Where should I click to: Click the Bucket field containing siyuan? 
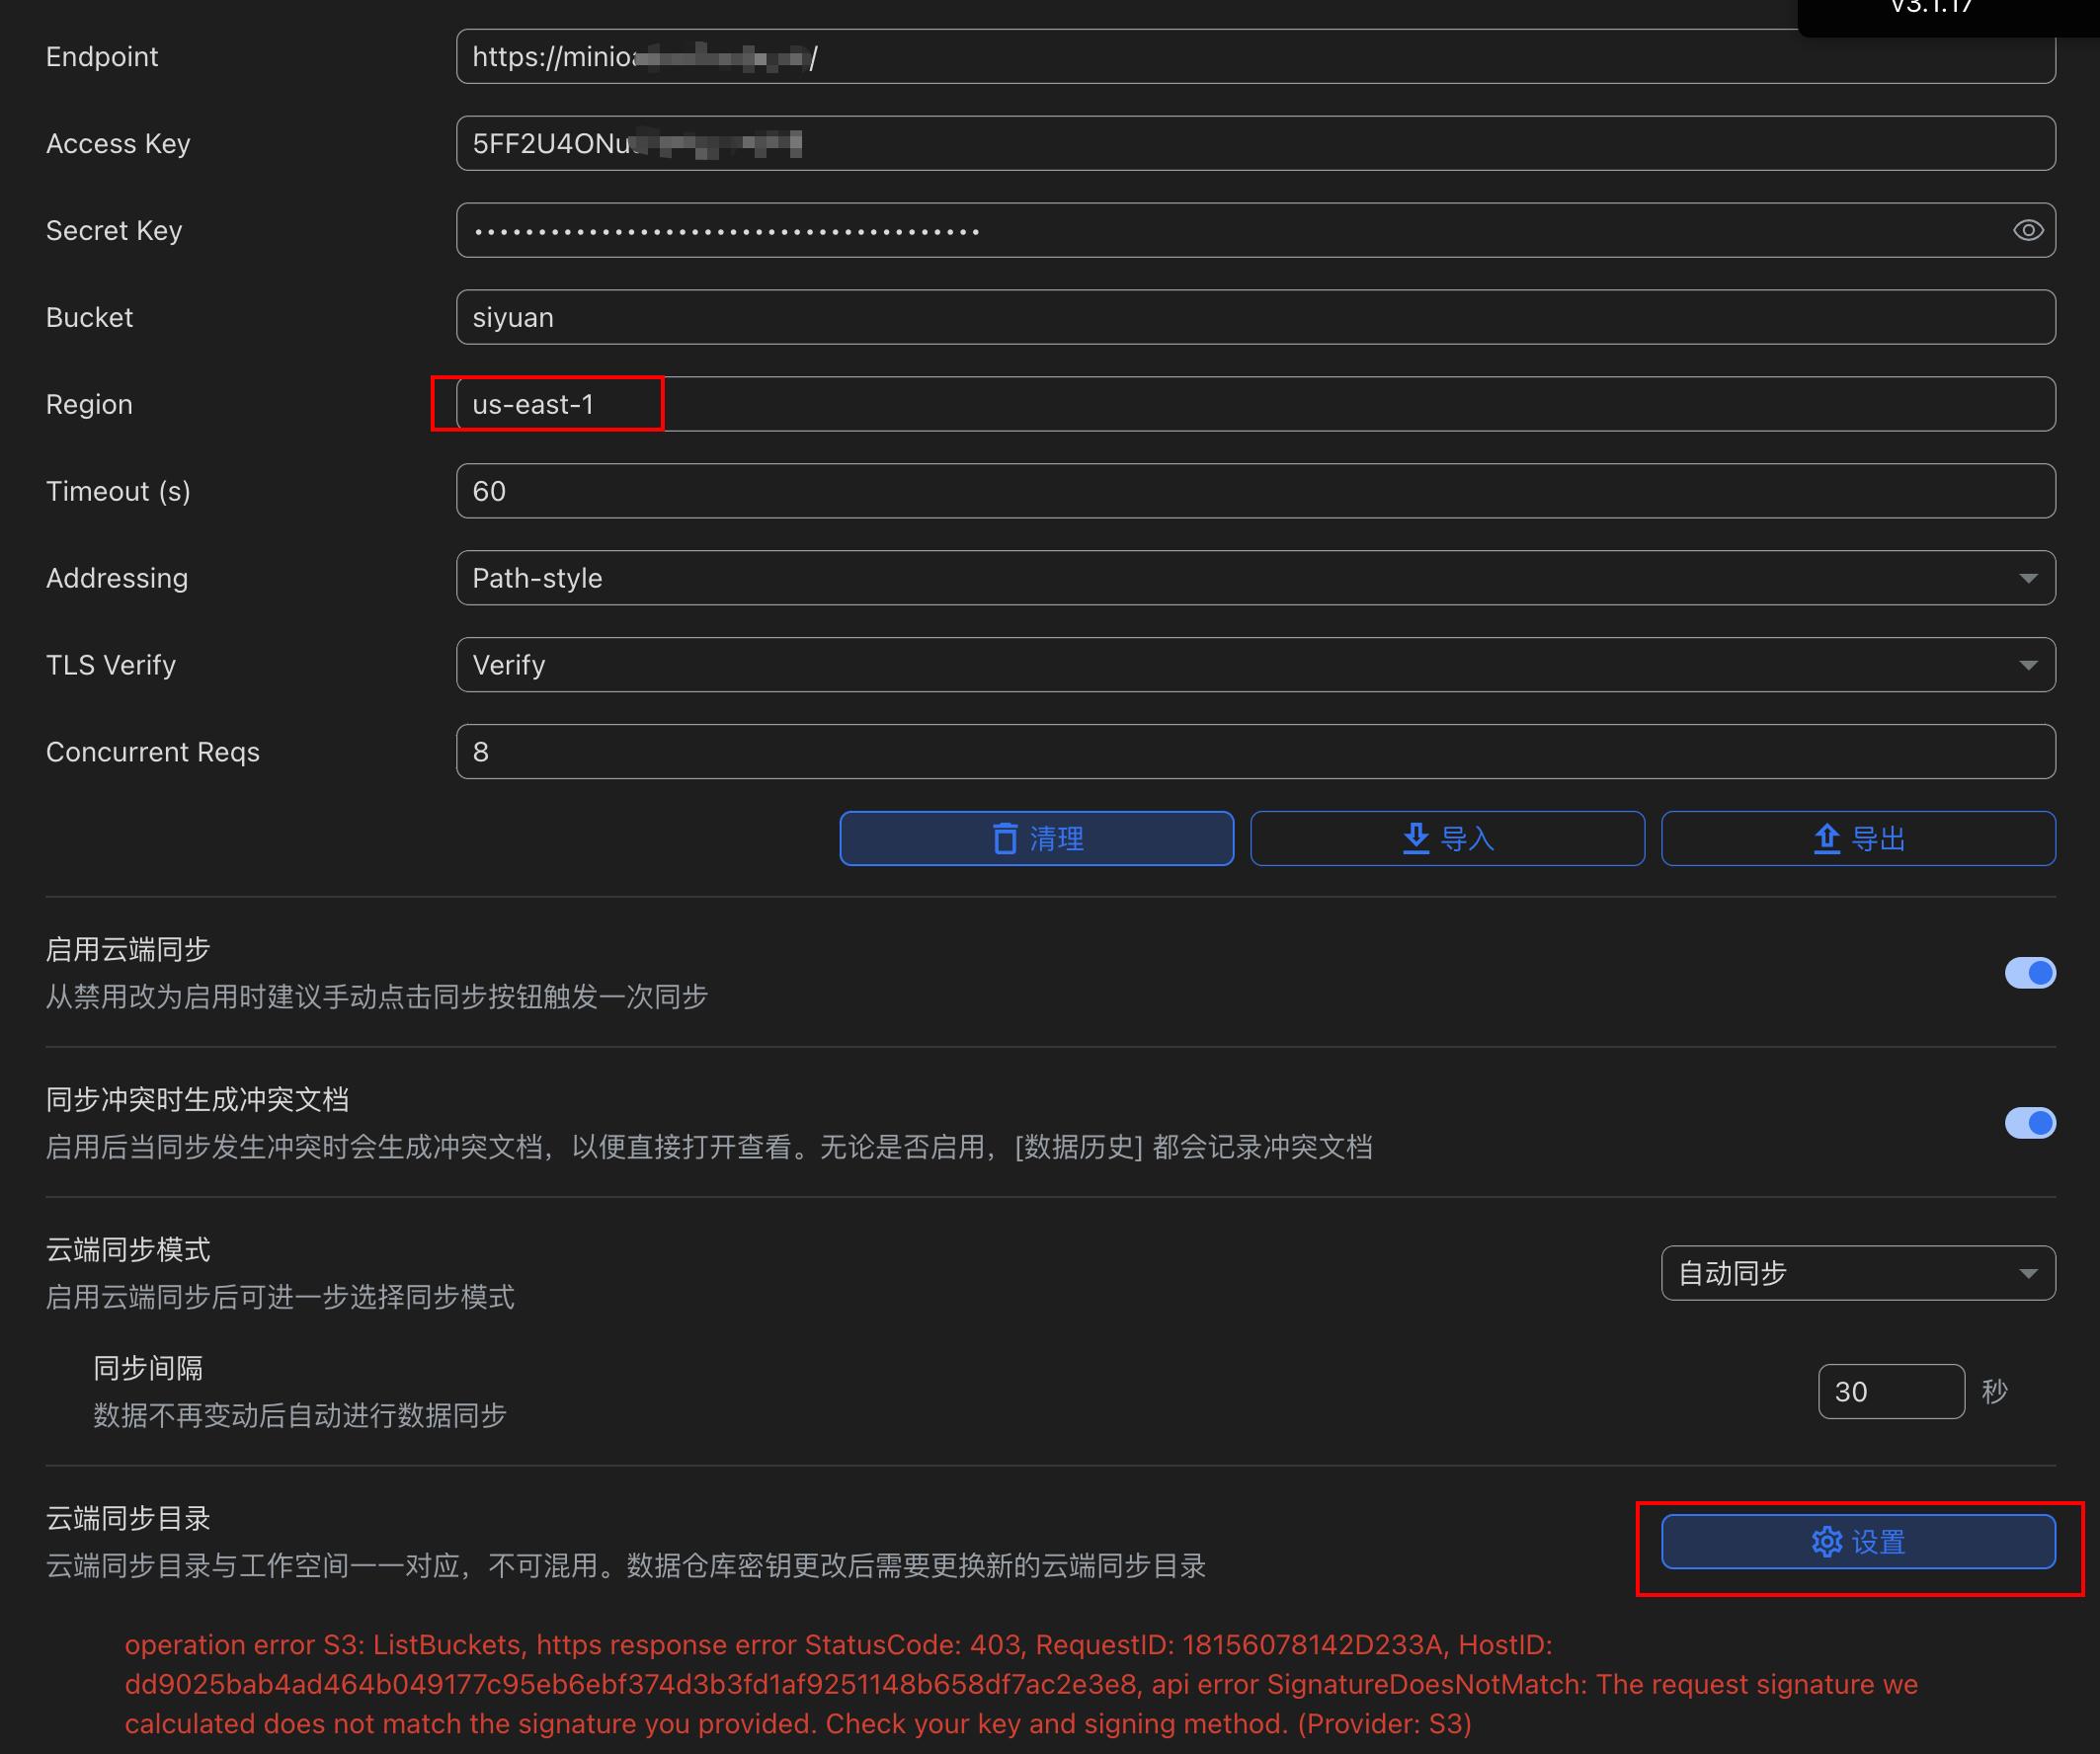coord(1255,317)
